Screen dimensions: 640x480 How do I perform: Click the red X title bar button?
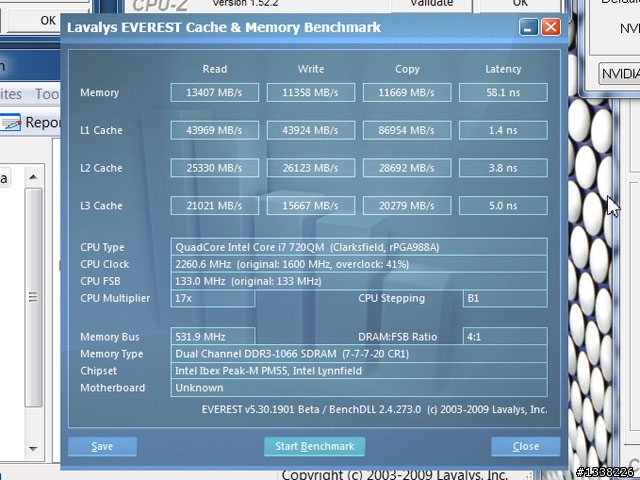pyautogui.click(x=551, y=27)
